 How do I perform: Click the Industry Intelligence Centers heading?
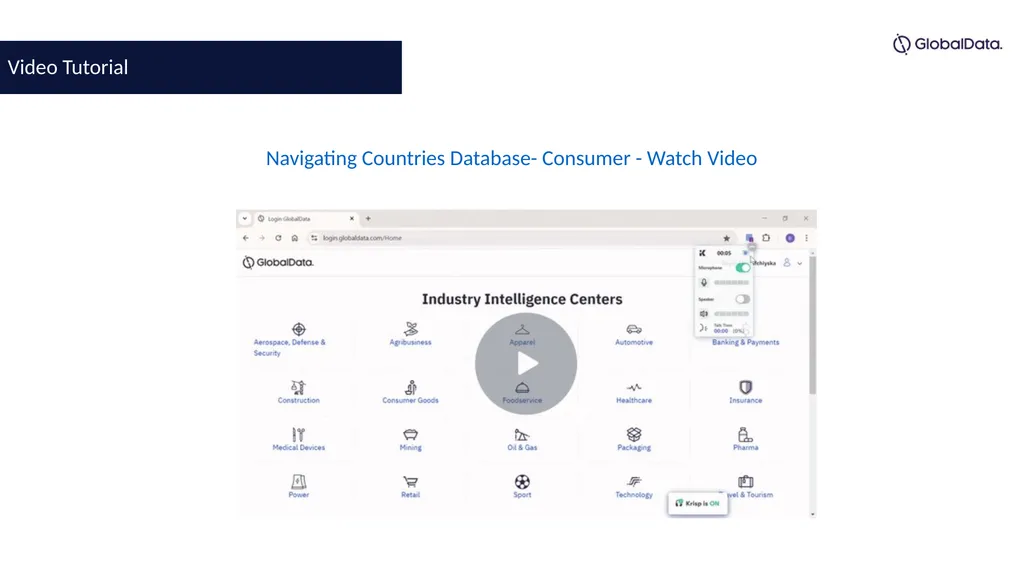pos(522,299)
